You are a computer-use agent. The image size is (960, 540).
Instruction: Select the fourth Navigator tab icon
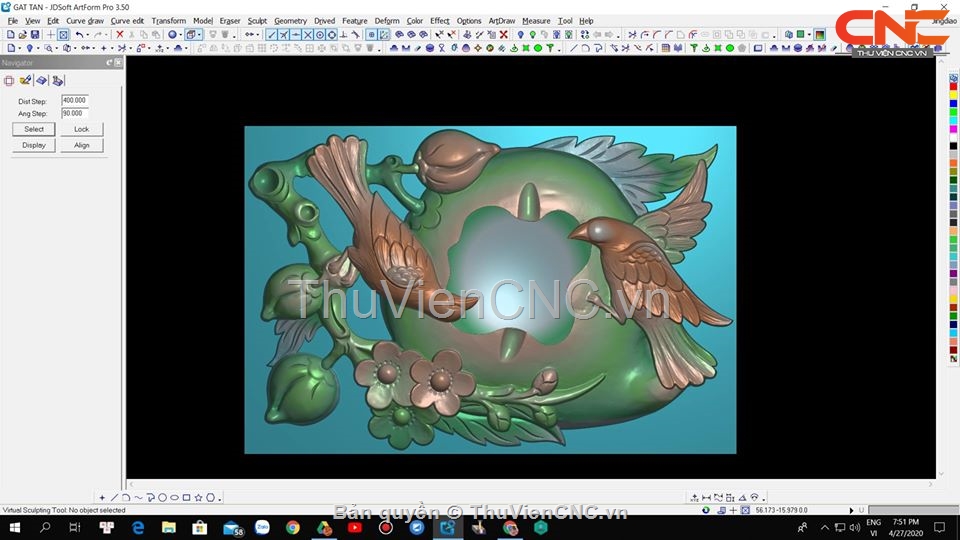pyautogui.click(x=58, y=80)
